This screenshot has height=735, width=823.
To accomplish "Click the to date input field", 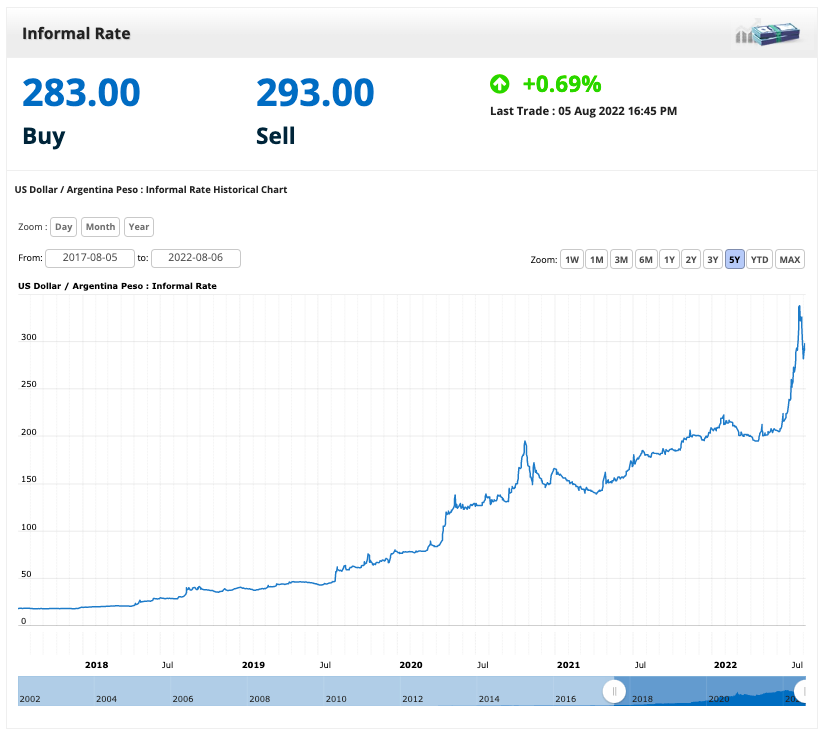I will 196,258.
